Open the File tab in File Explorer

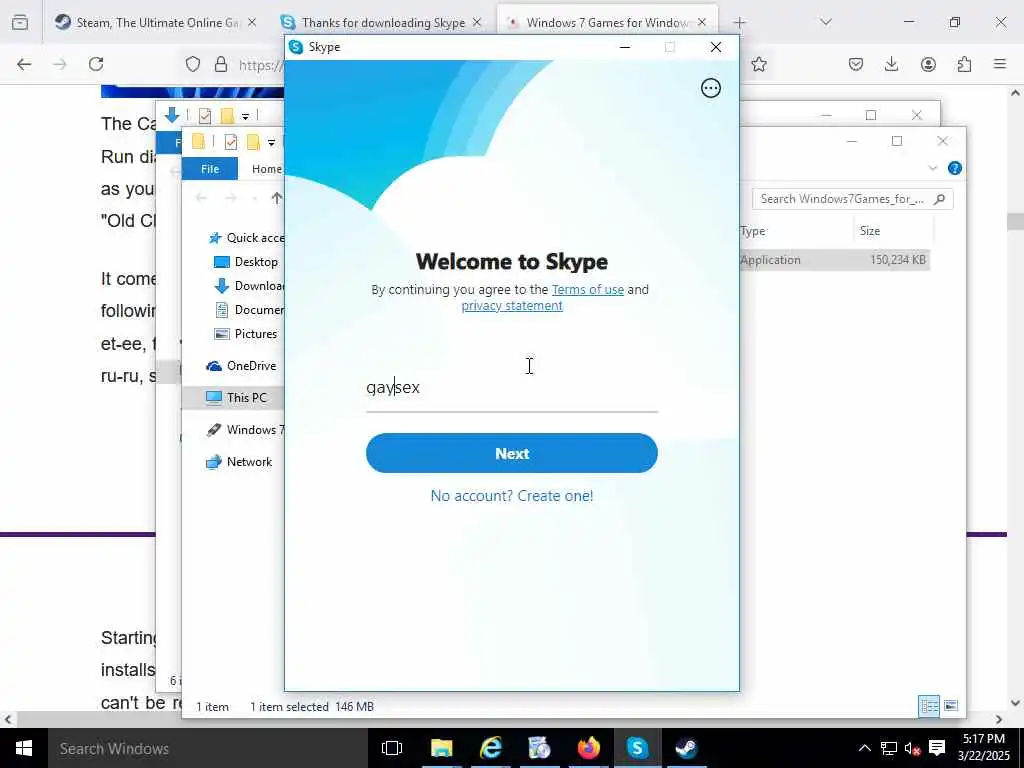210,168
